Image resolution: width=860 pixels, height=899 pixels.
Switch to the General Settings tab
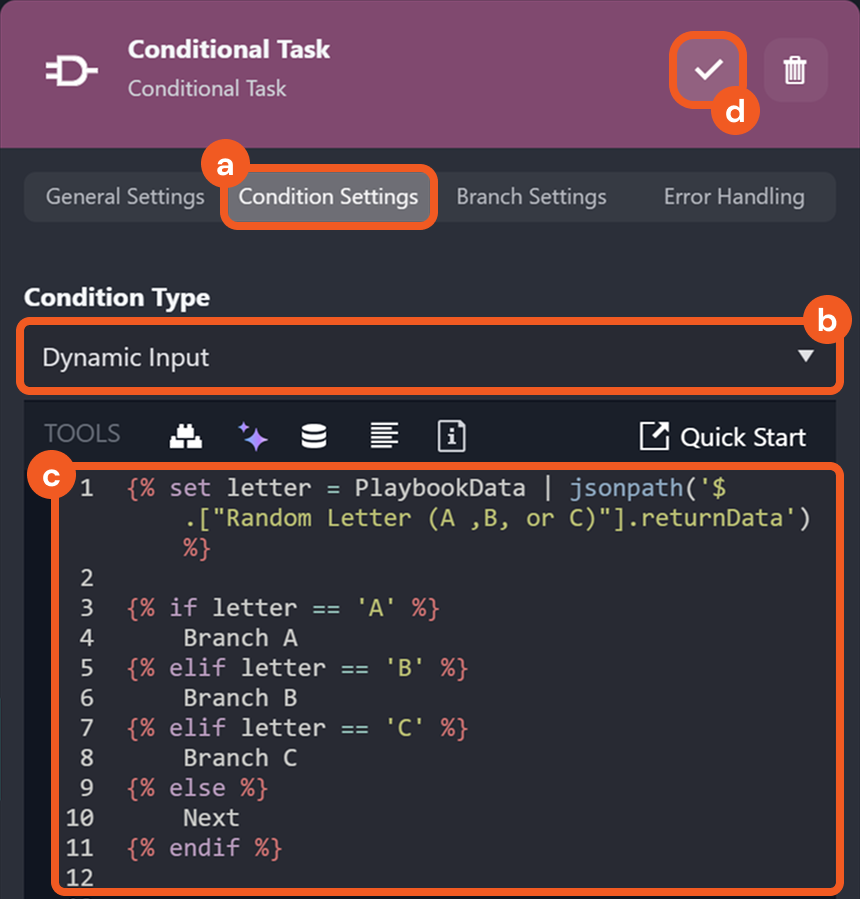coord(125,196)
